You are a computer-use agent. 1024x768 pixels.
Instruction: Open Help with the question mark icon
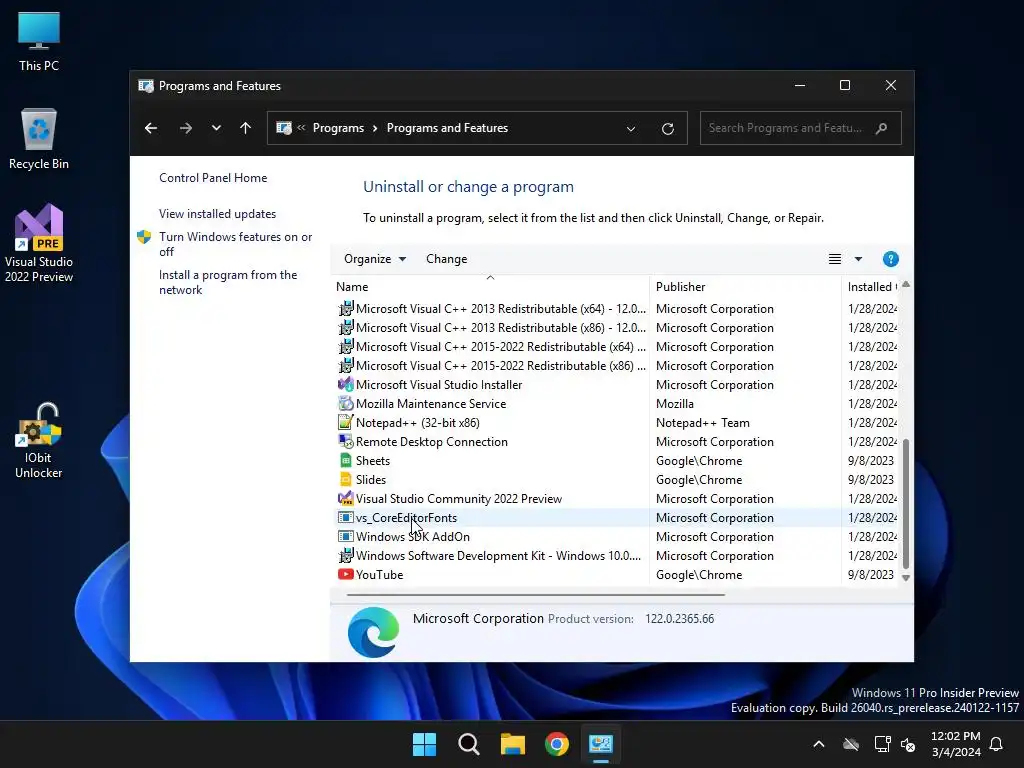[890, 259]
